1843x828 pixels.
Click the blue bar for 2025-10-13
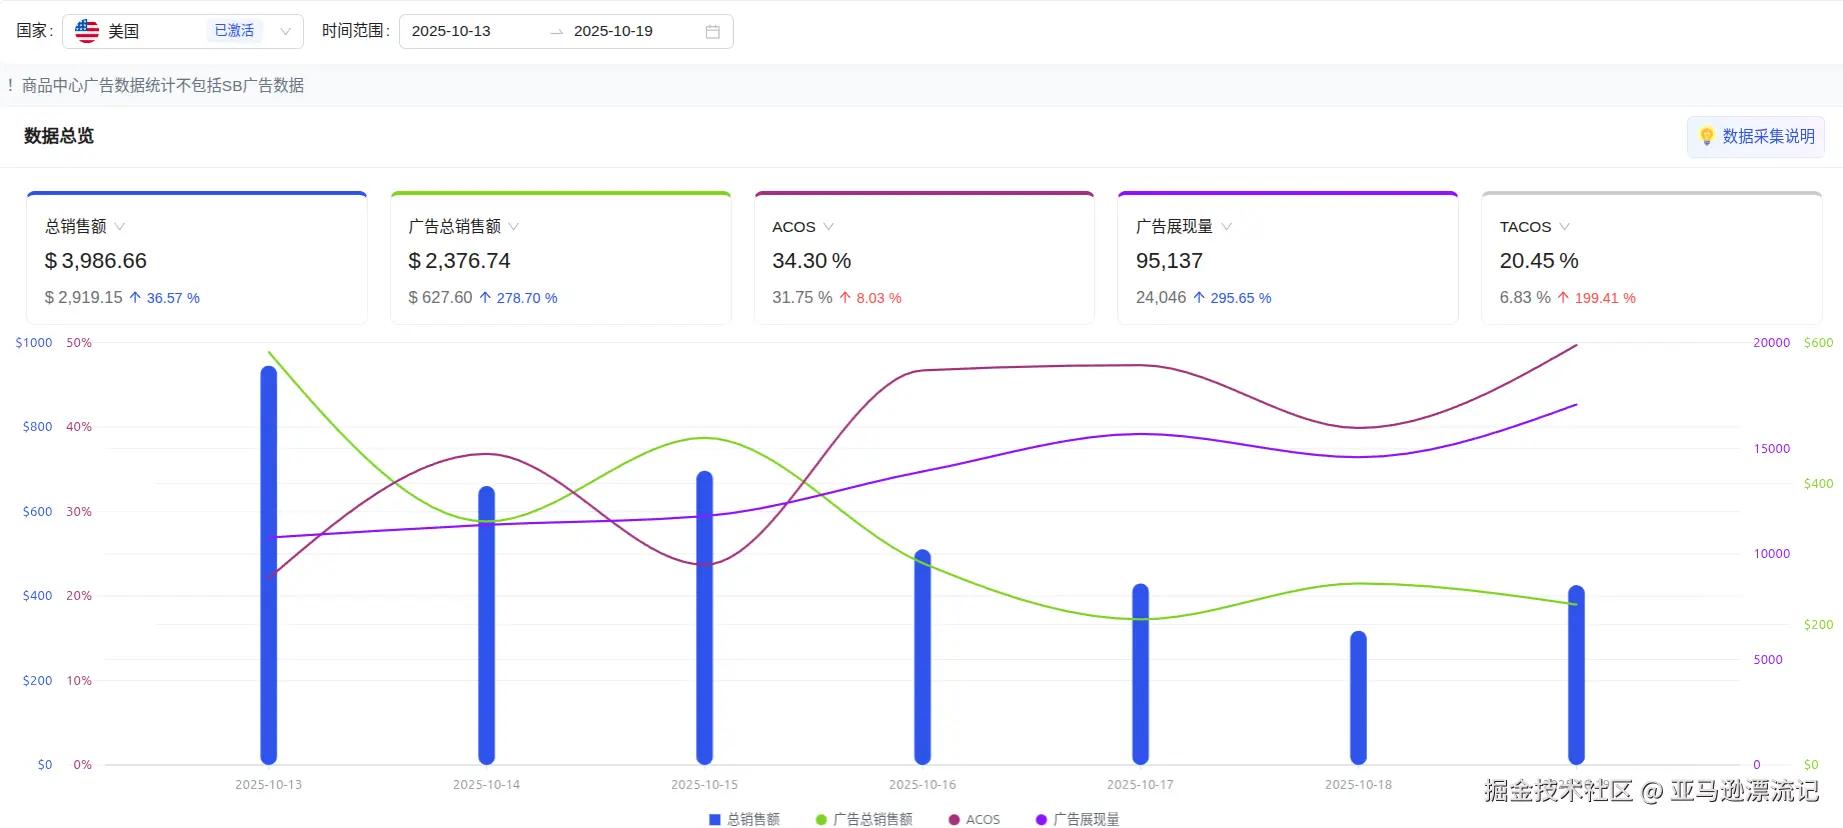coord(268,565)
